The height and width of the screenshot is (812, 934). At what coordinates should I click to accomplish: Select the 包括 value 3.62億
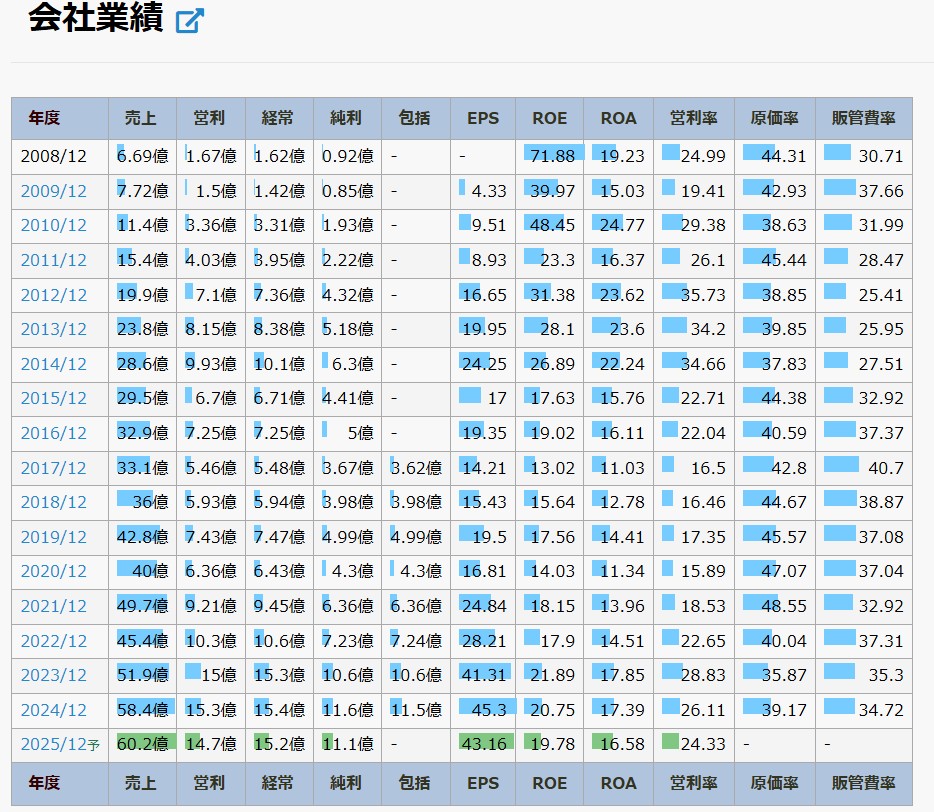click(x=416, y=468)
